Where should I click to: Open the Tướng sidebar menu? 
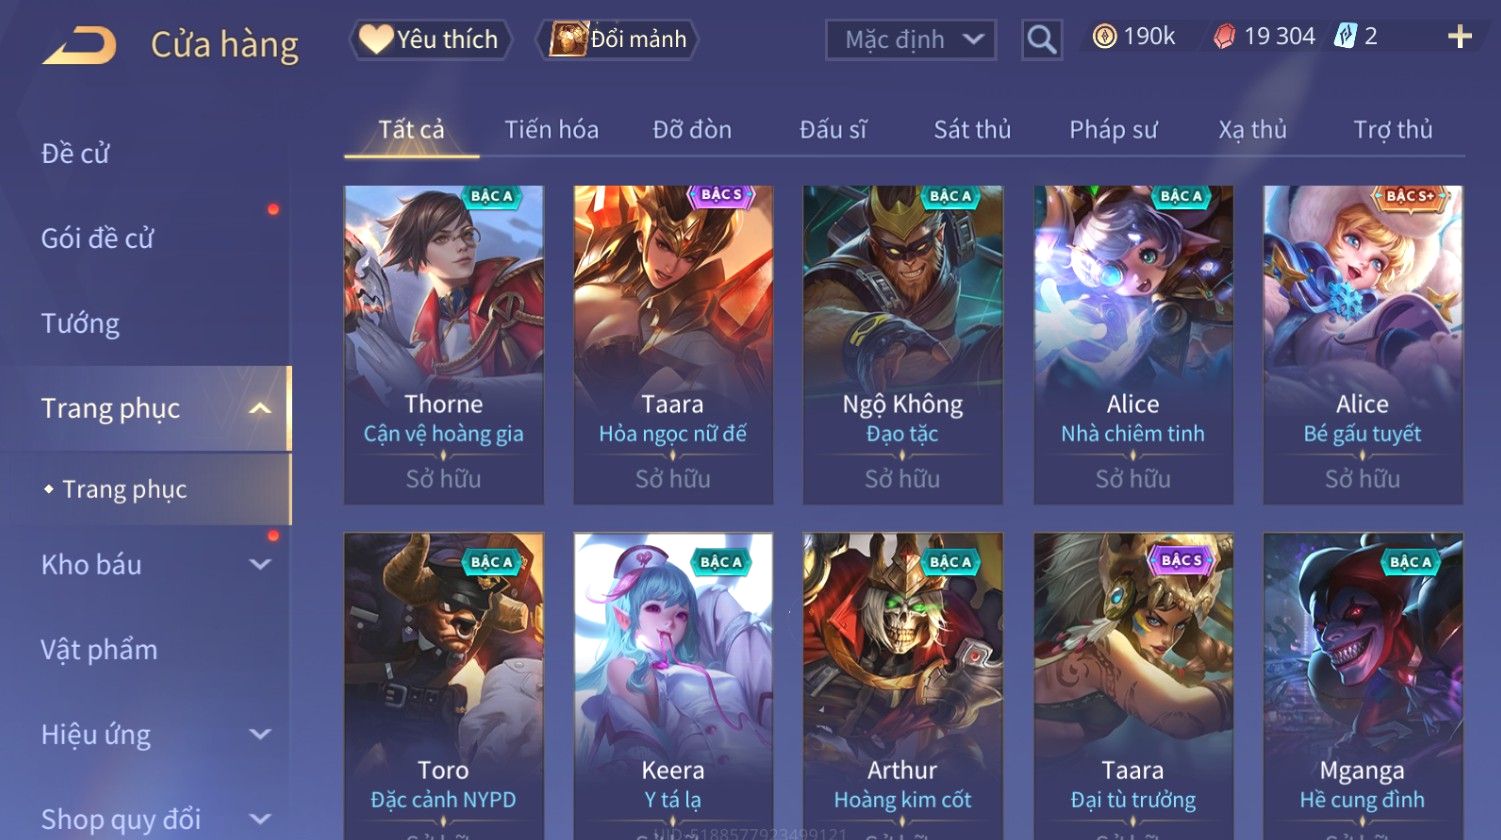[x=80, y=324]
